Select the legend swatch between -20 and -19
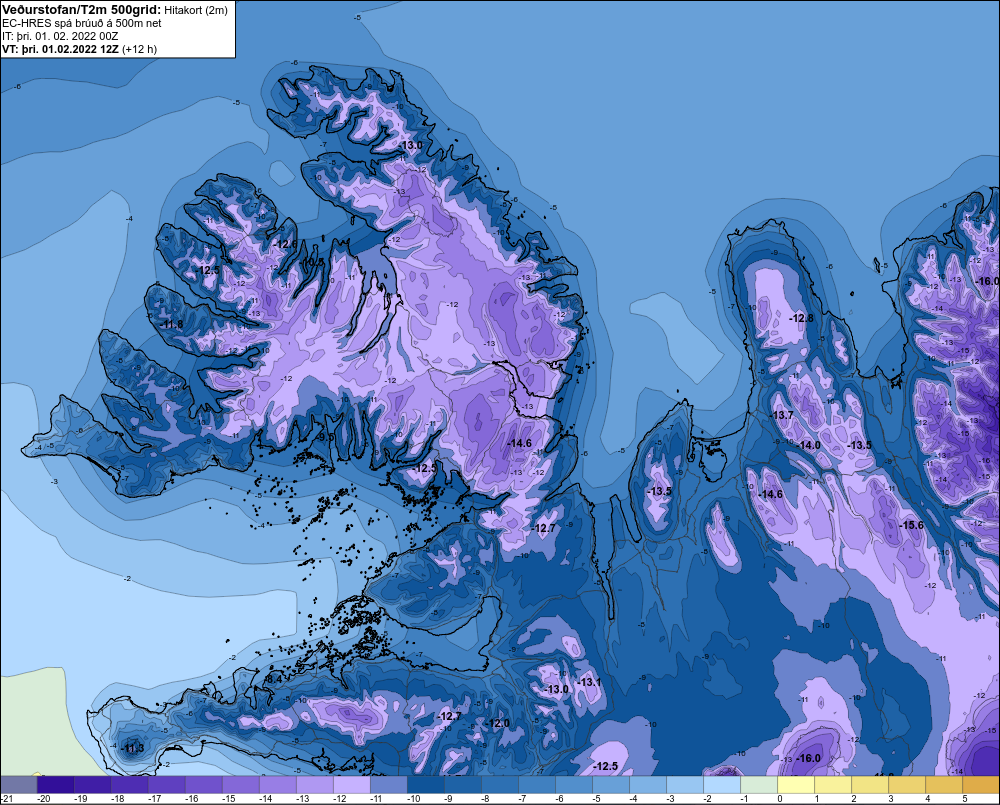 pos(55,784)
